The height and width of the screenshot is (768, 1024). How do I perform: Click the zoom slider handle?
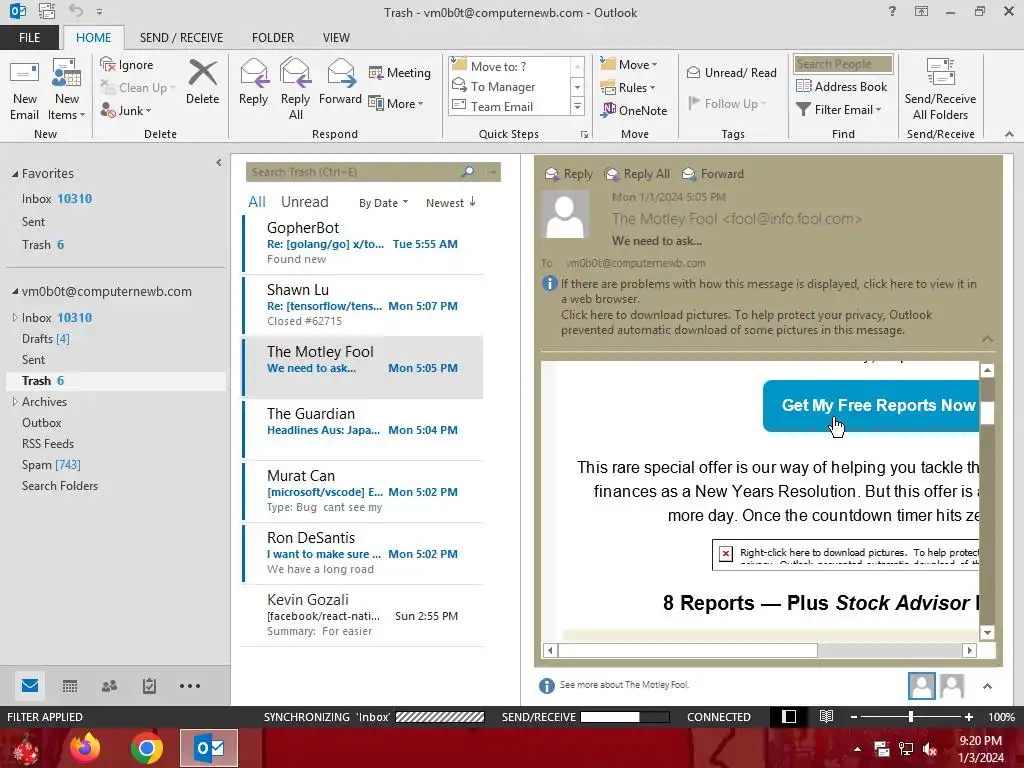pyautogui.click(x=910, y=716)
